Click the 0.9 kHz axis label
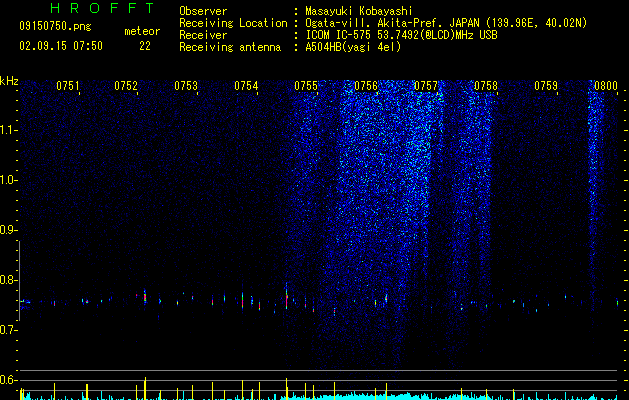This screenshot has width=629, height=400. tap(8, 230)
